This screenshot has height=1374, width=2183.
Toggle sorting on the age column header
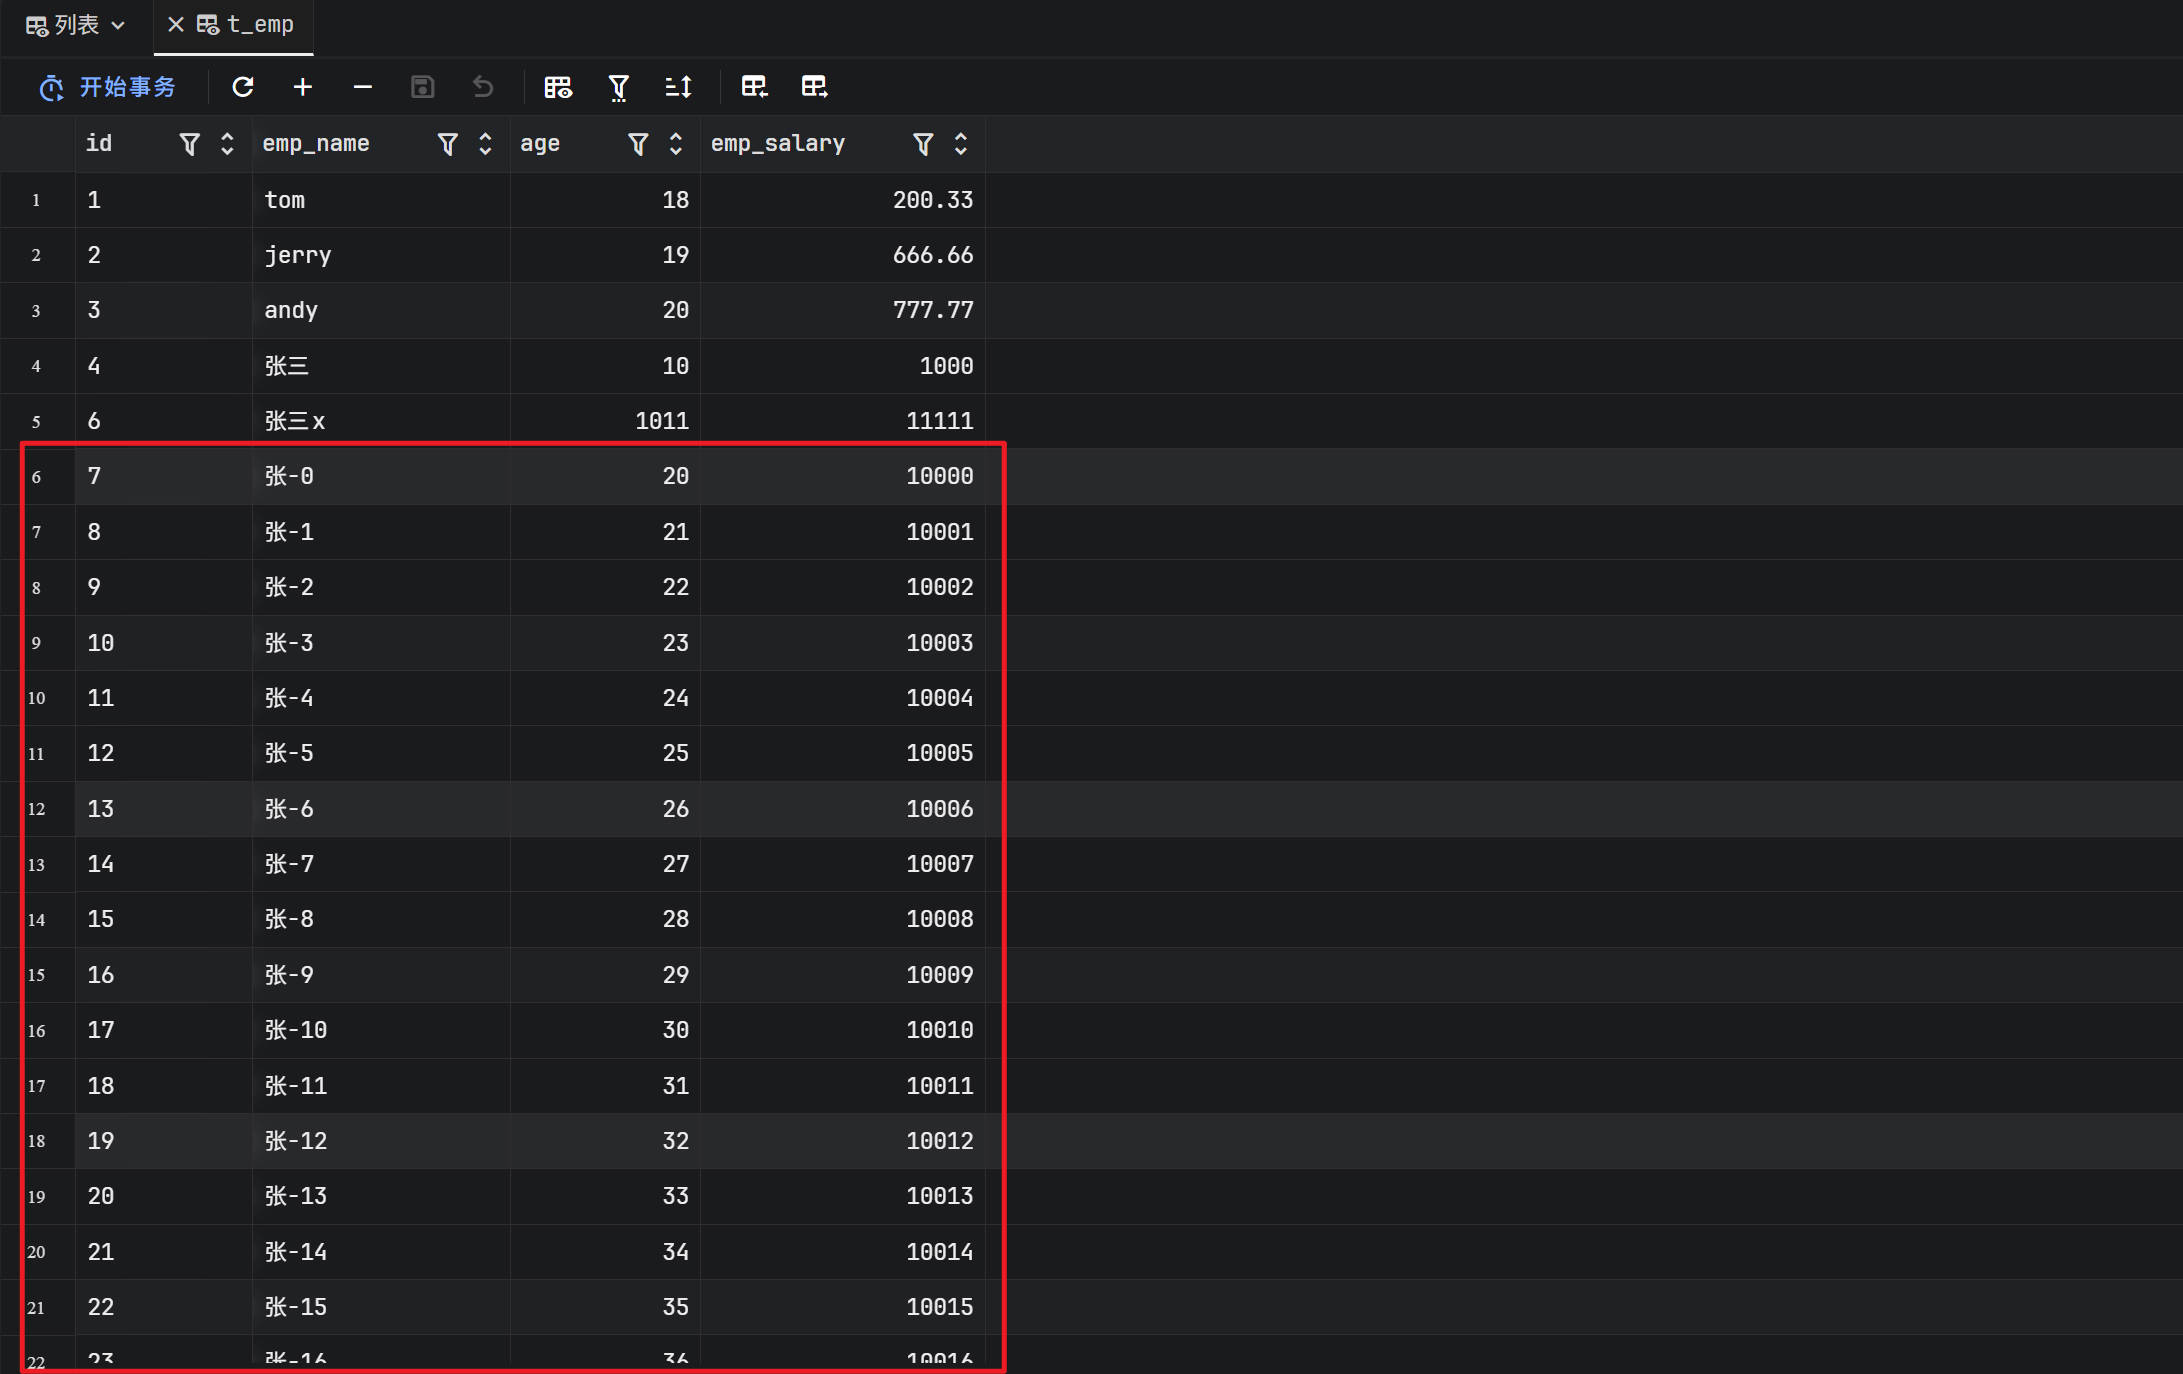(x=676, y=144)
